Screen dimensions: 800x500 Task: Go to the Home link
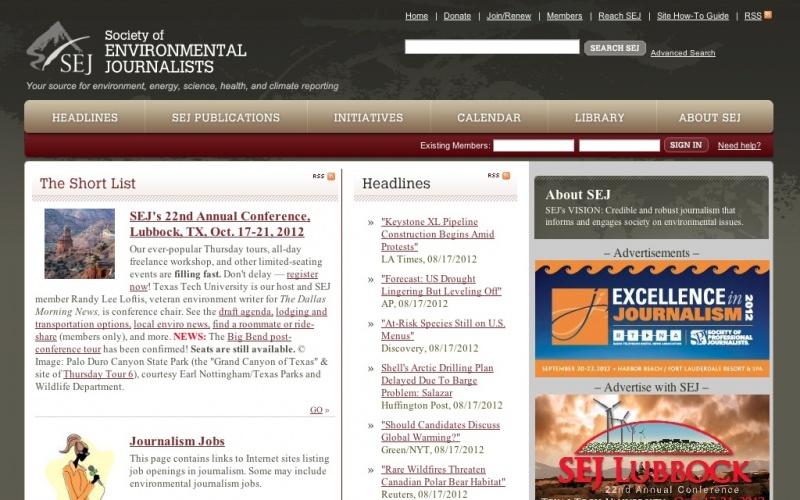pos(416,16)
